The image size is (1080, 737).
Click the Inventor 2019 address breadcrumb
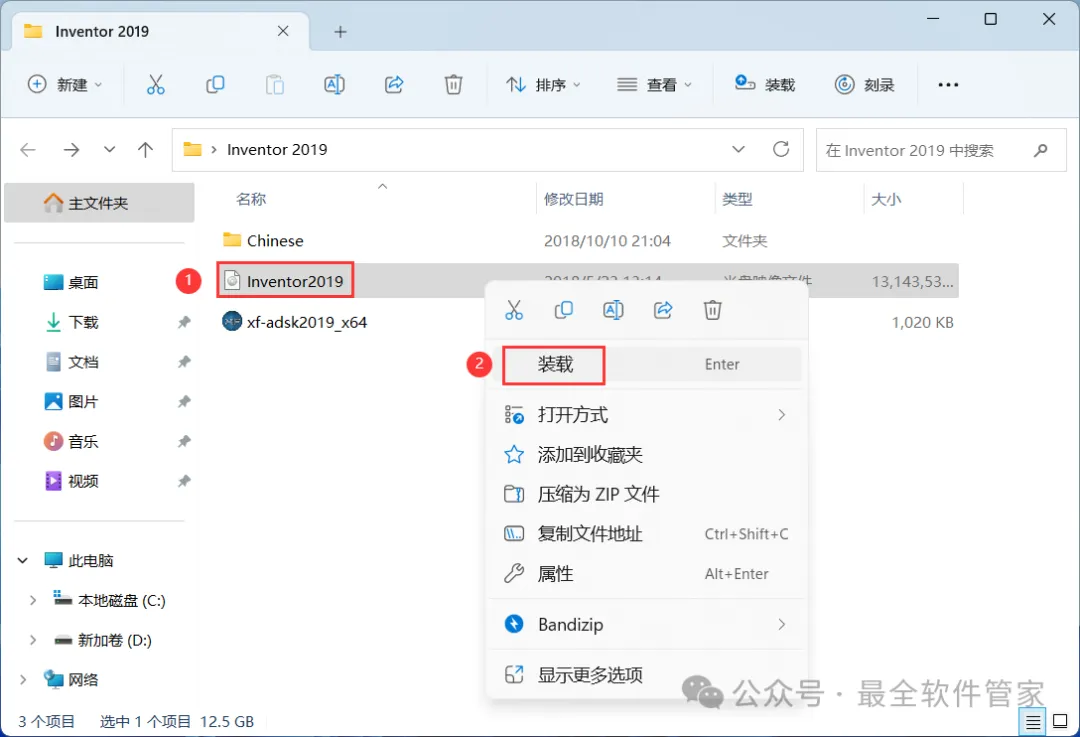[x=277, y=149]
